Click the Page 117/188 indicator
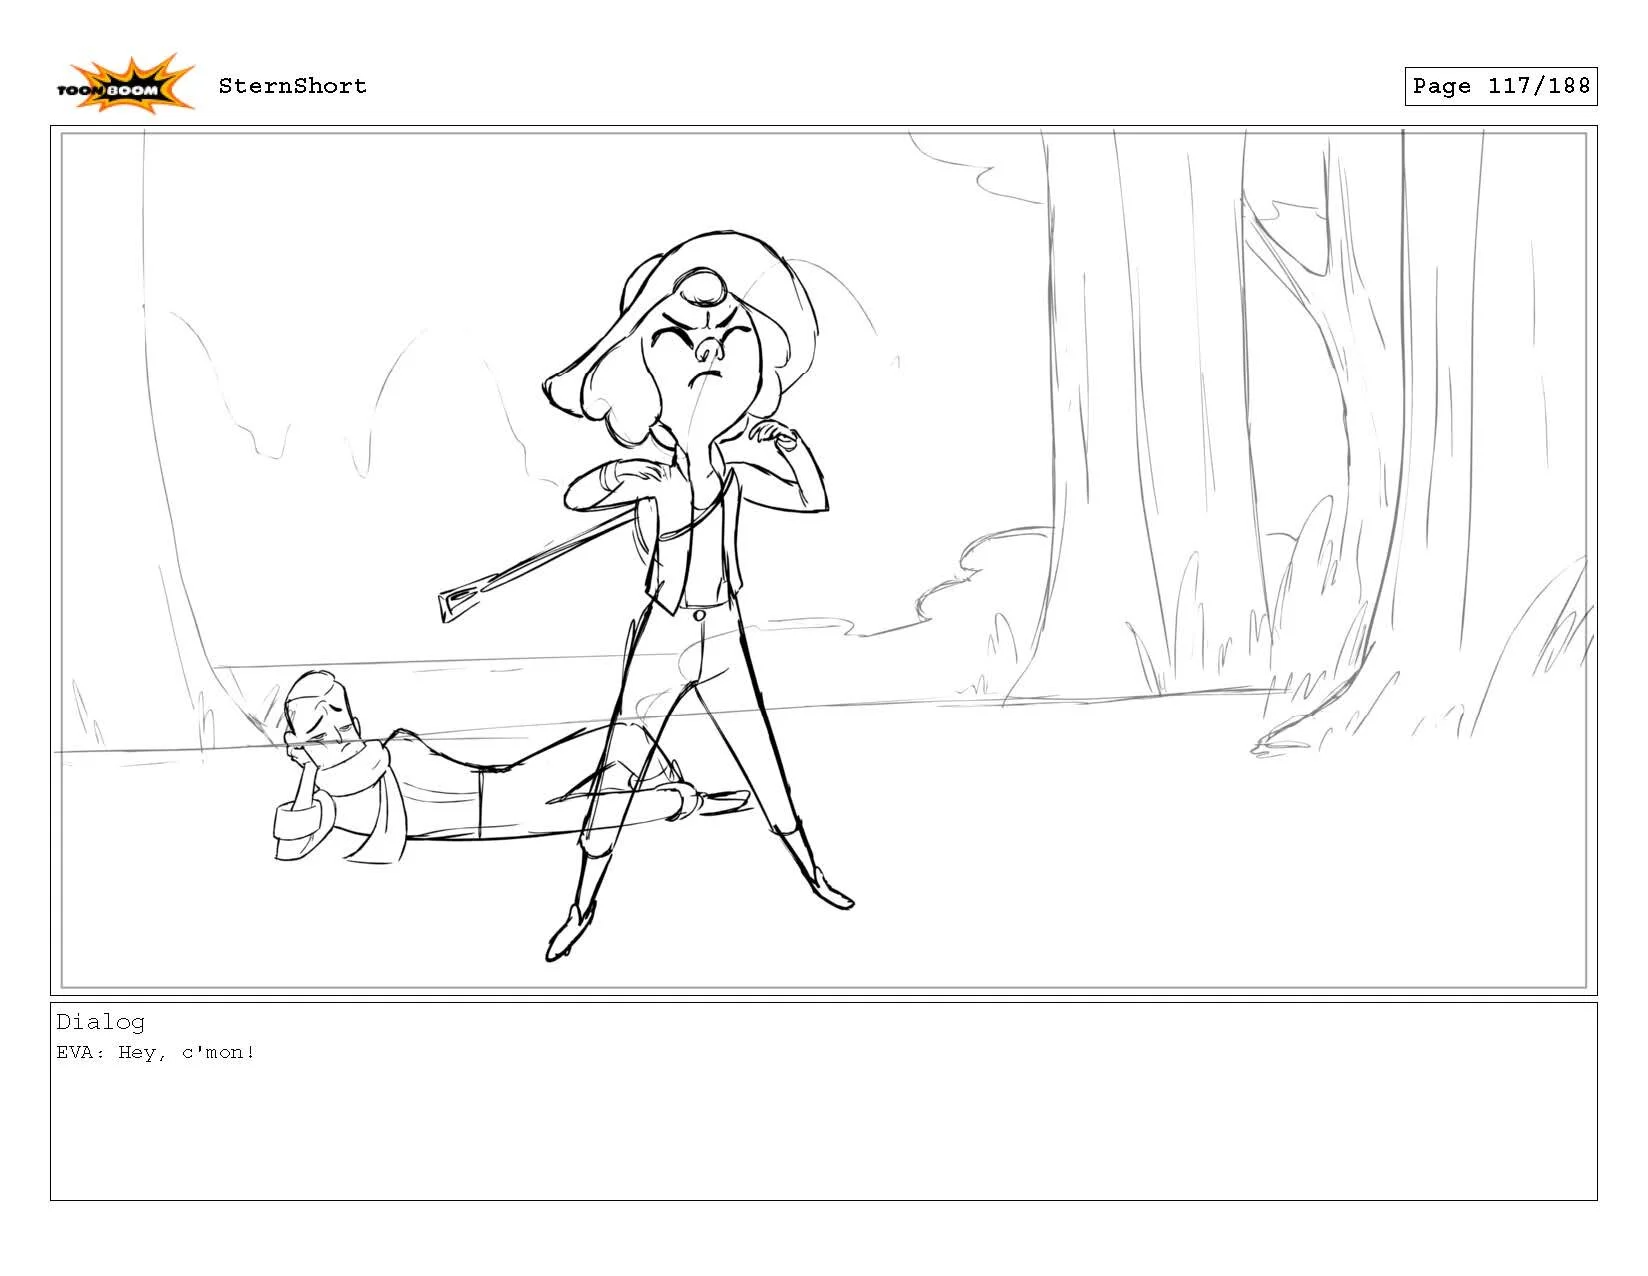The image size is (1648, 1276). (x=1500, y=87)
